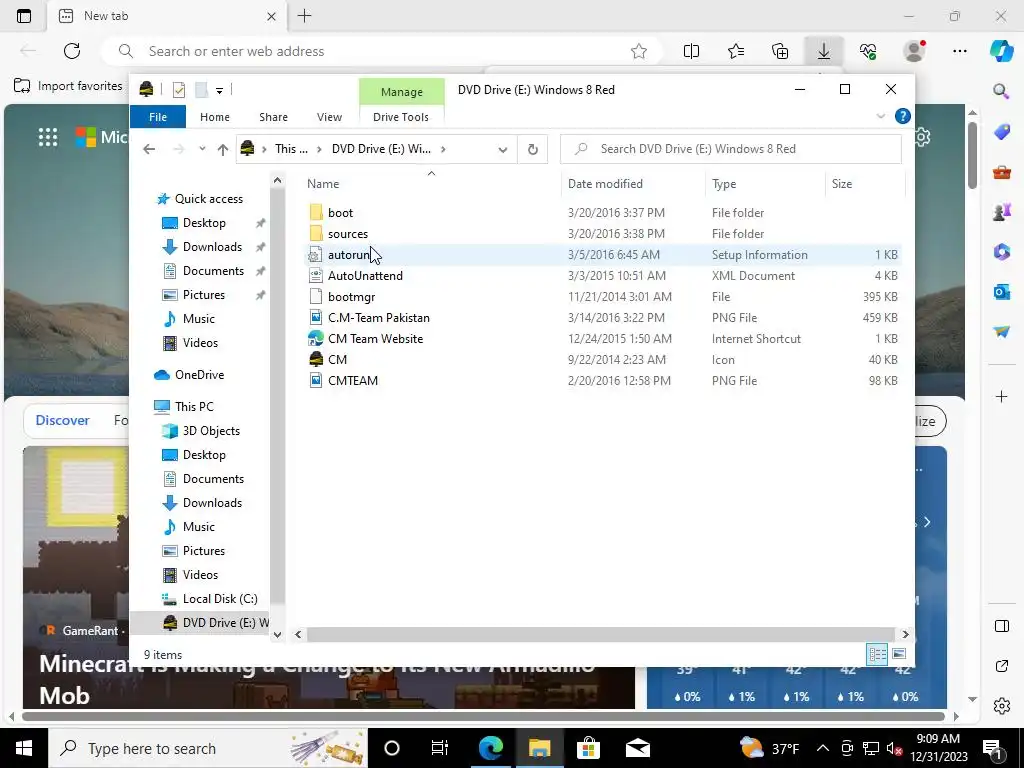Select the sources folder

pos(347,234)
